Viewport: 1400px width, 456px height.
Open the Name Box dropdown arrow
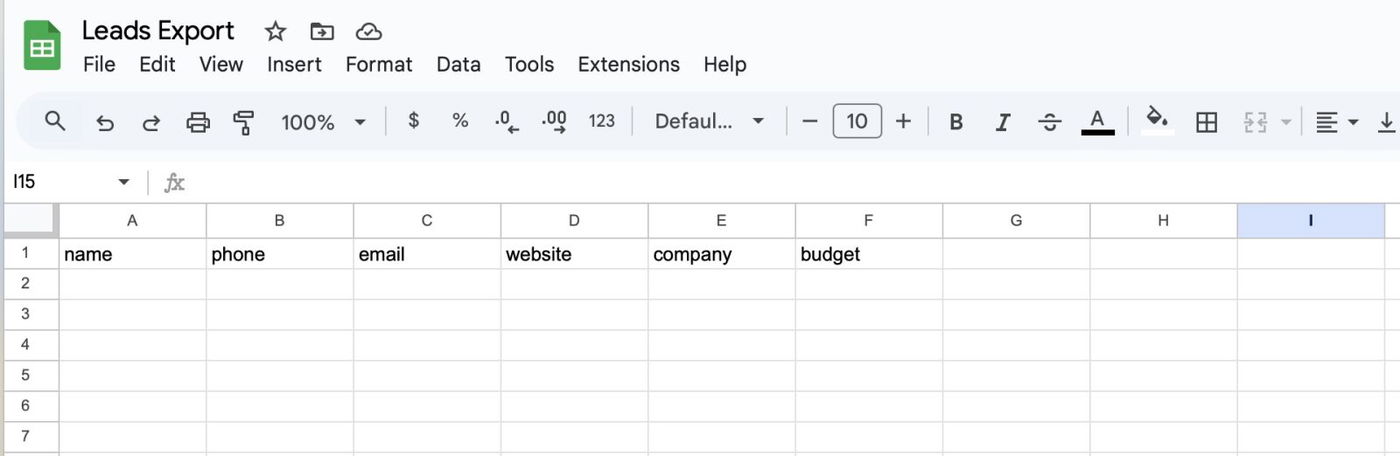124,182
